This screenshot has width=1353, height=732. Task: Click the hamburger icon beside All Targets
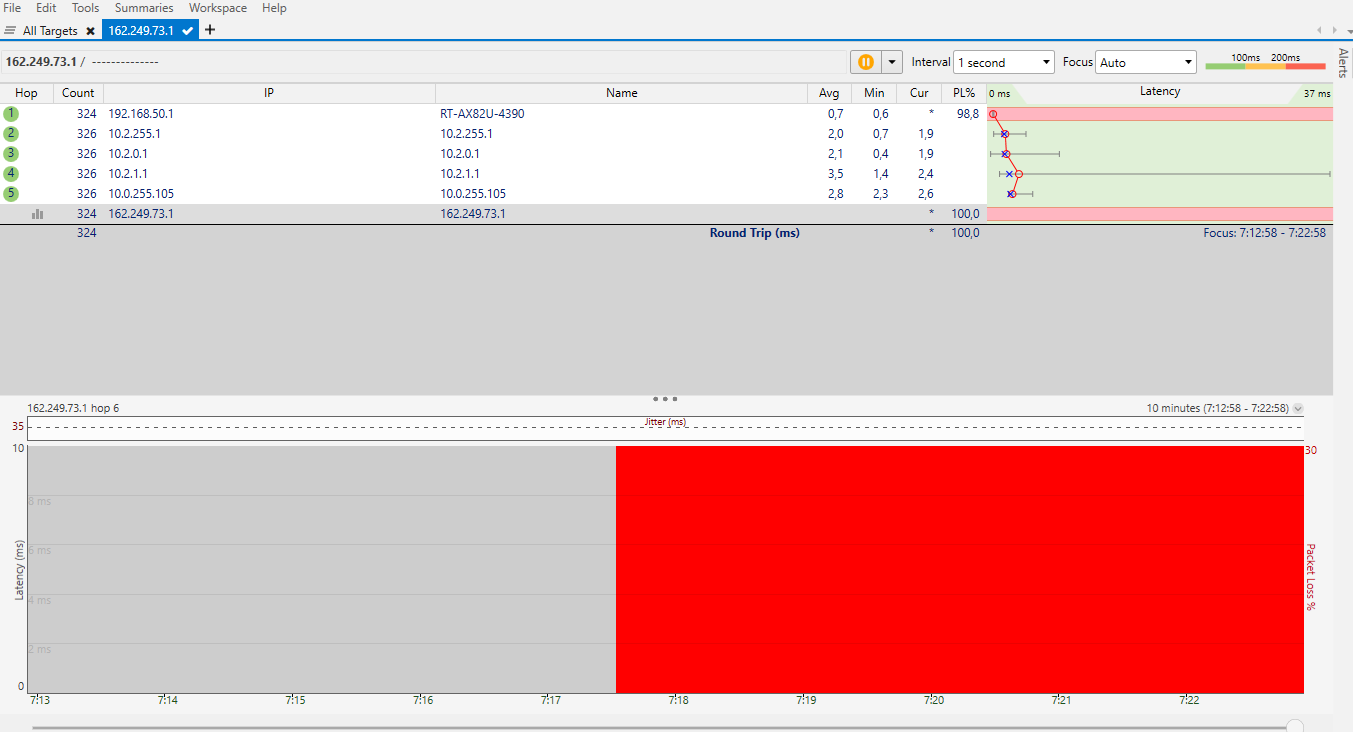pyautogui.click(x=10, y=31)
